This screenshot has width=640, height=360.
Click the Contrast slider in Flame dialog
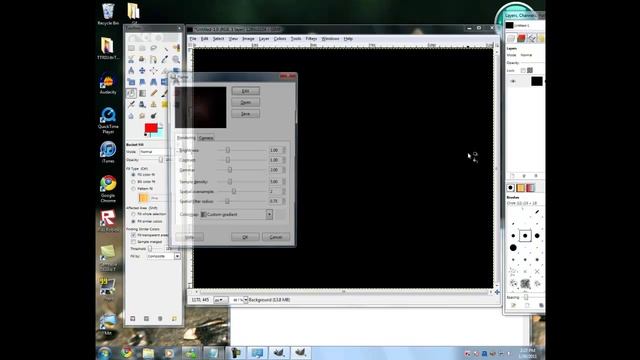point(242,160)
